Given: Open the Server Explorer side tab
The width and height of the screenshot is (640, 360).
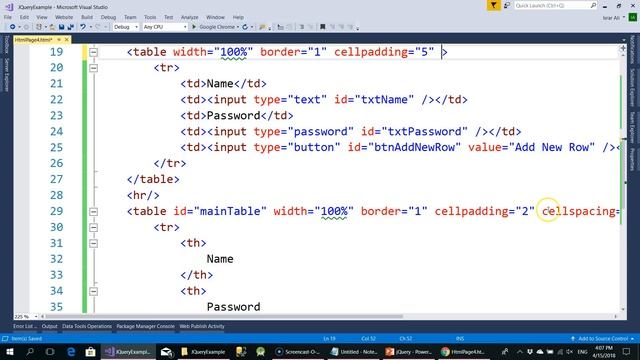Looking at the screenshot, I should point(7,75).
